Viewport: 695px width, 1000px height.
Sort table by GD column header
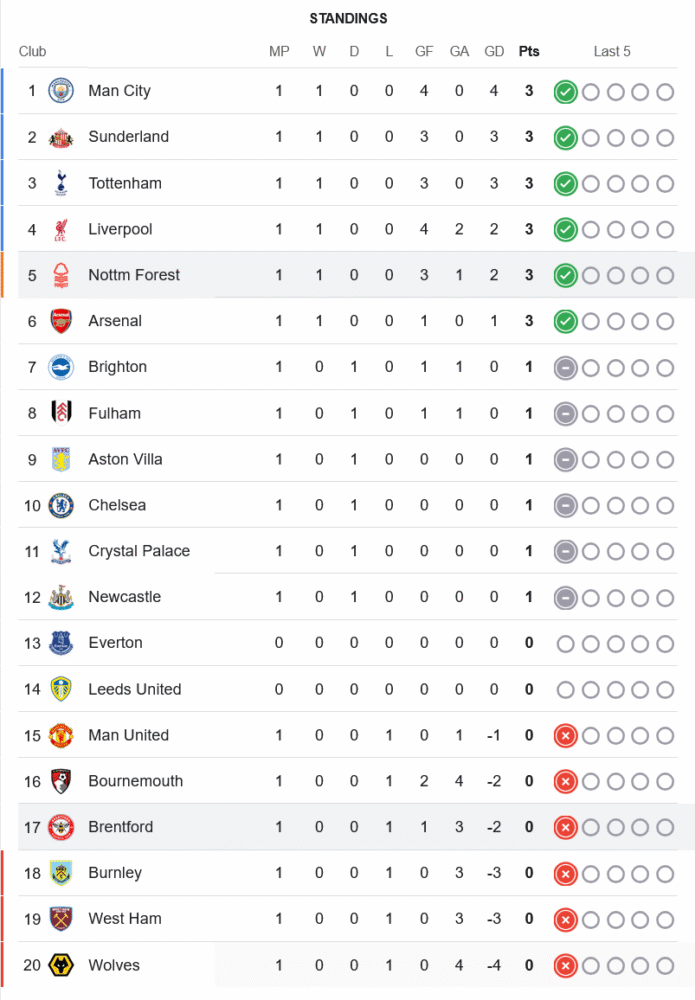point(494,52)
